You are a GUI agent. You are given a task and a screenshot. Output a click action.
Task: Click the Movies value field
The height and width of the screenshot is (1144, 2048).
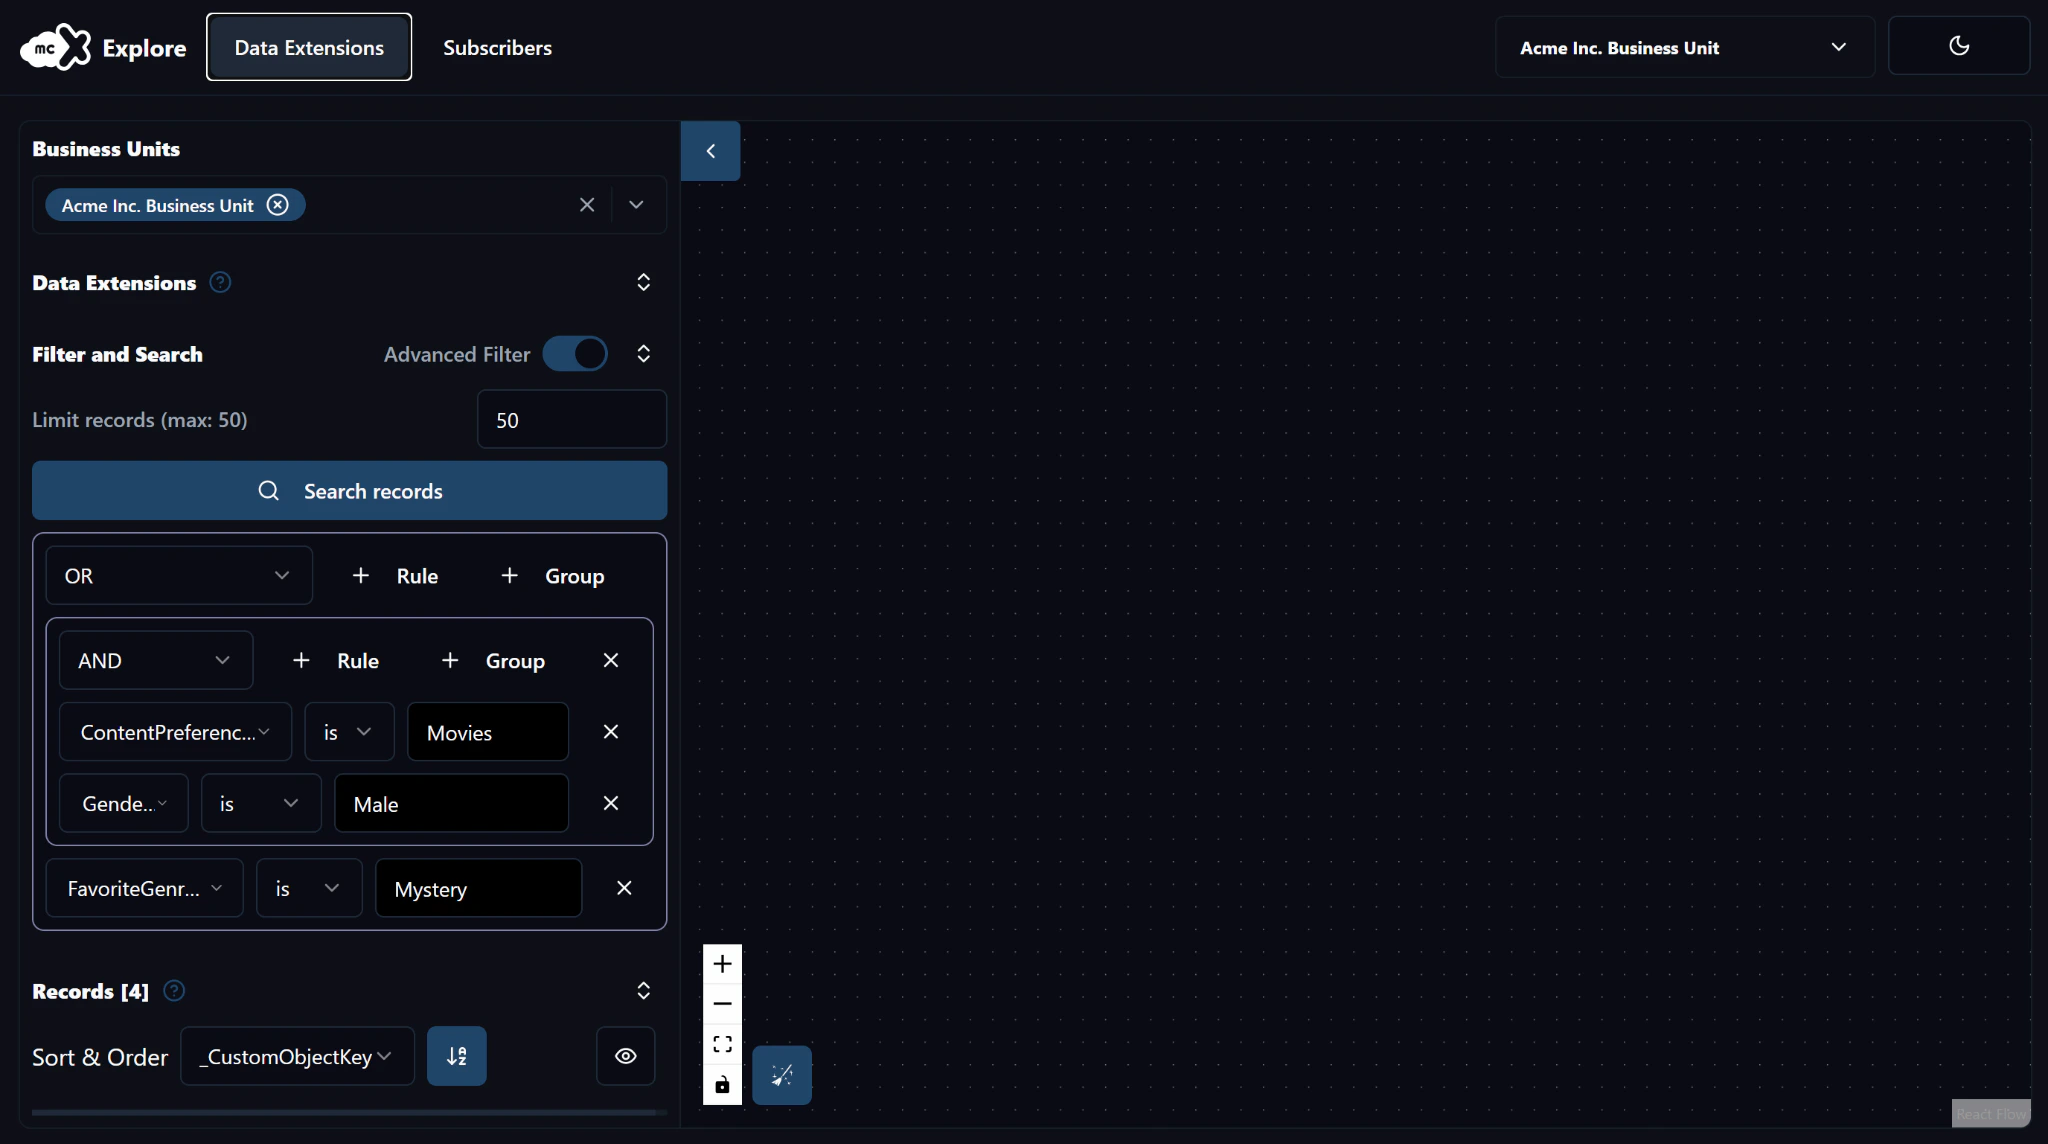tap(488, 733)
